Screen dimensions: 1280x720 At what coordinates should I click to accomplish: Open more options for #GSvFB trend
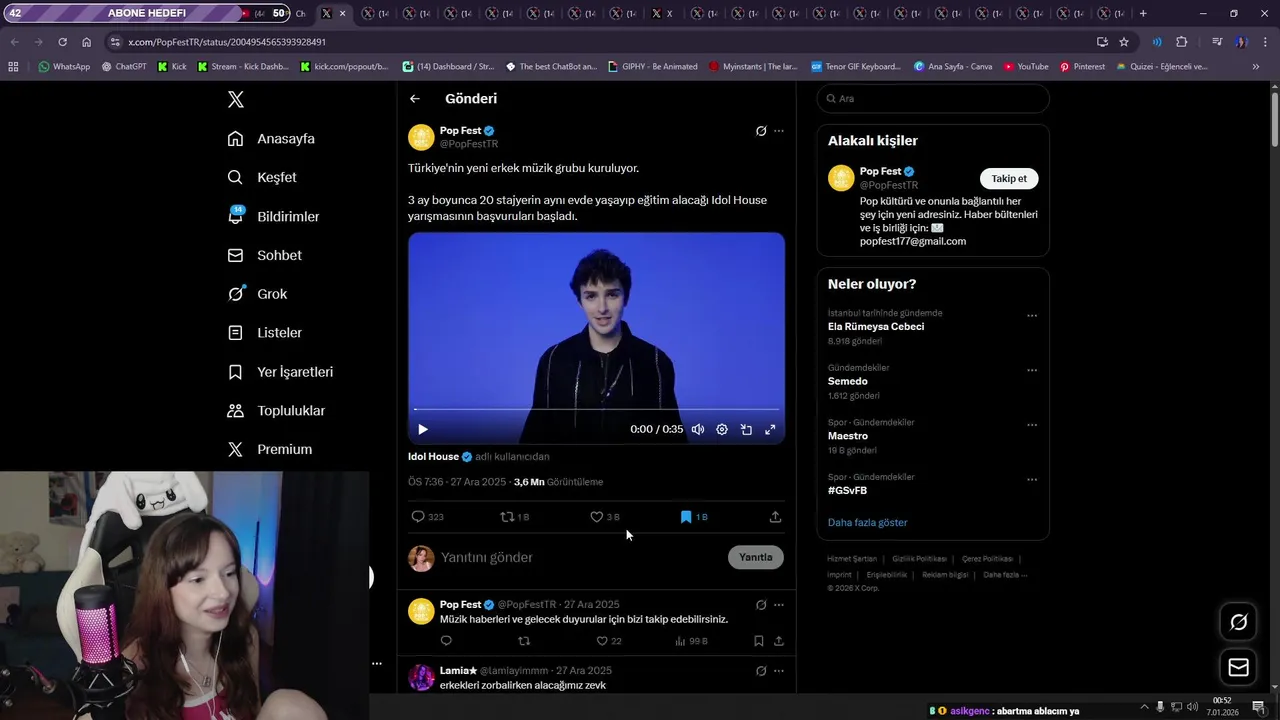1032,480
